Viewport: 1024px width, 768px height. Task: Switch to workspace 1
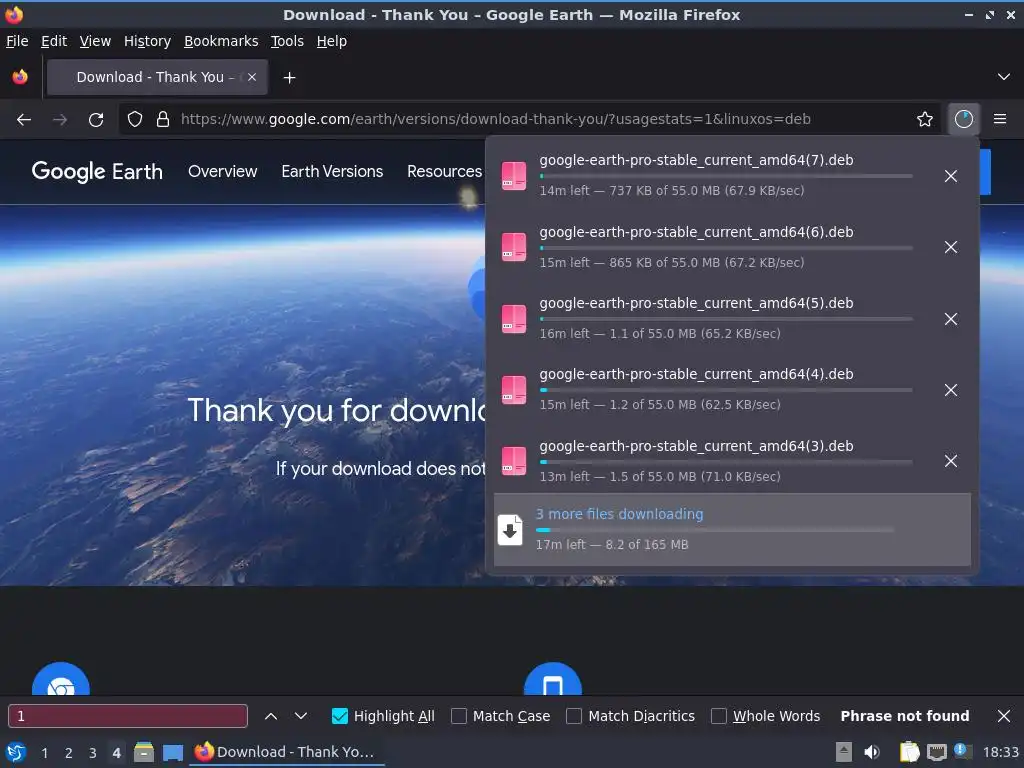click(44, 753)
